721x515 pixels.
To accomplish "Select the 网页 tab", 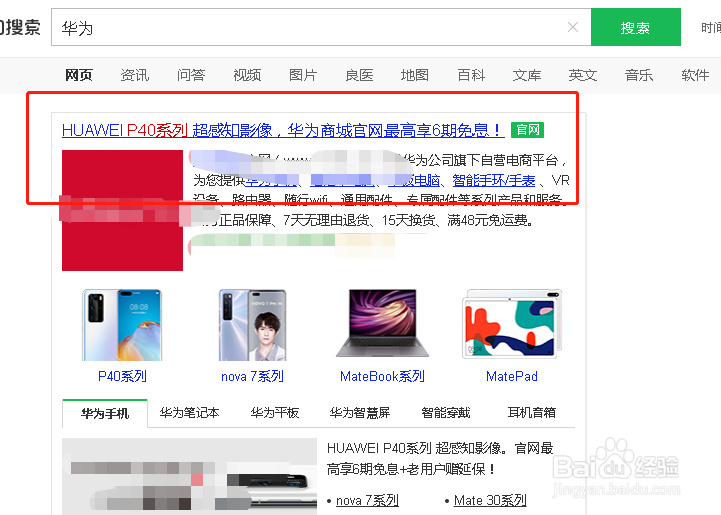I will coord(79,75).
